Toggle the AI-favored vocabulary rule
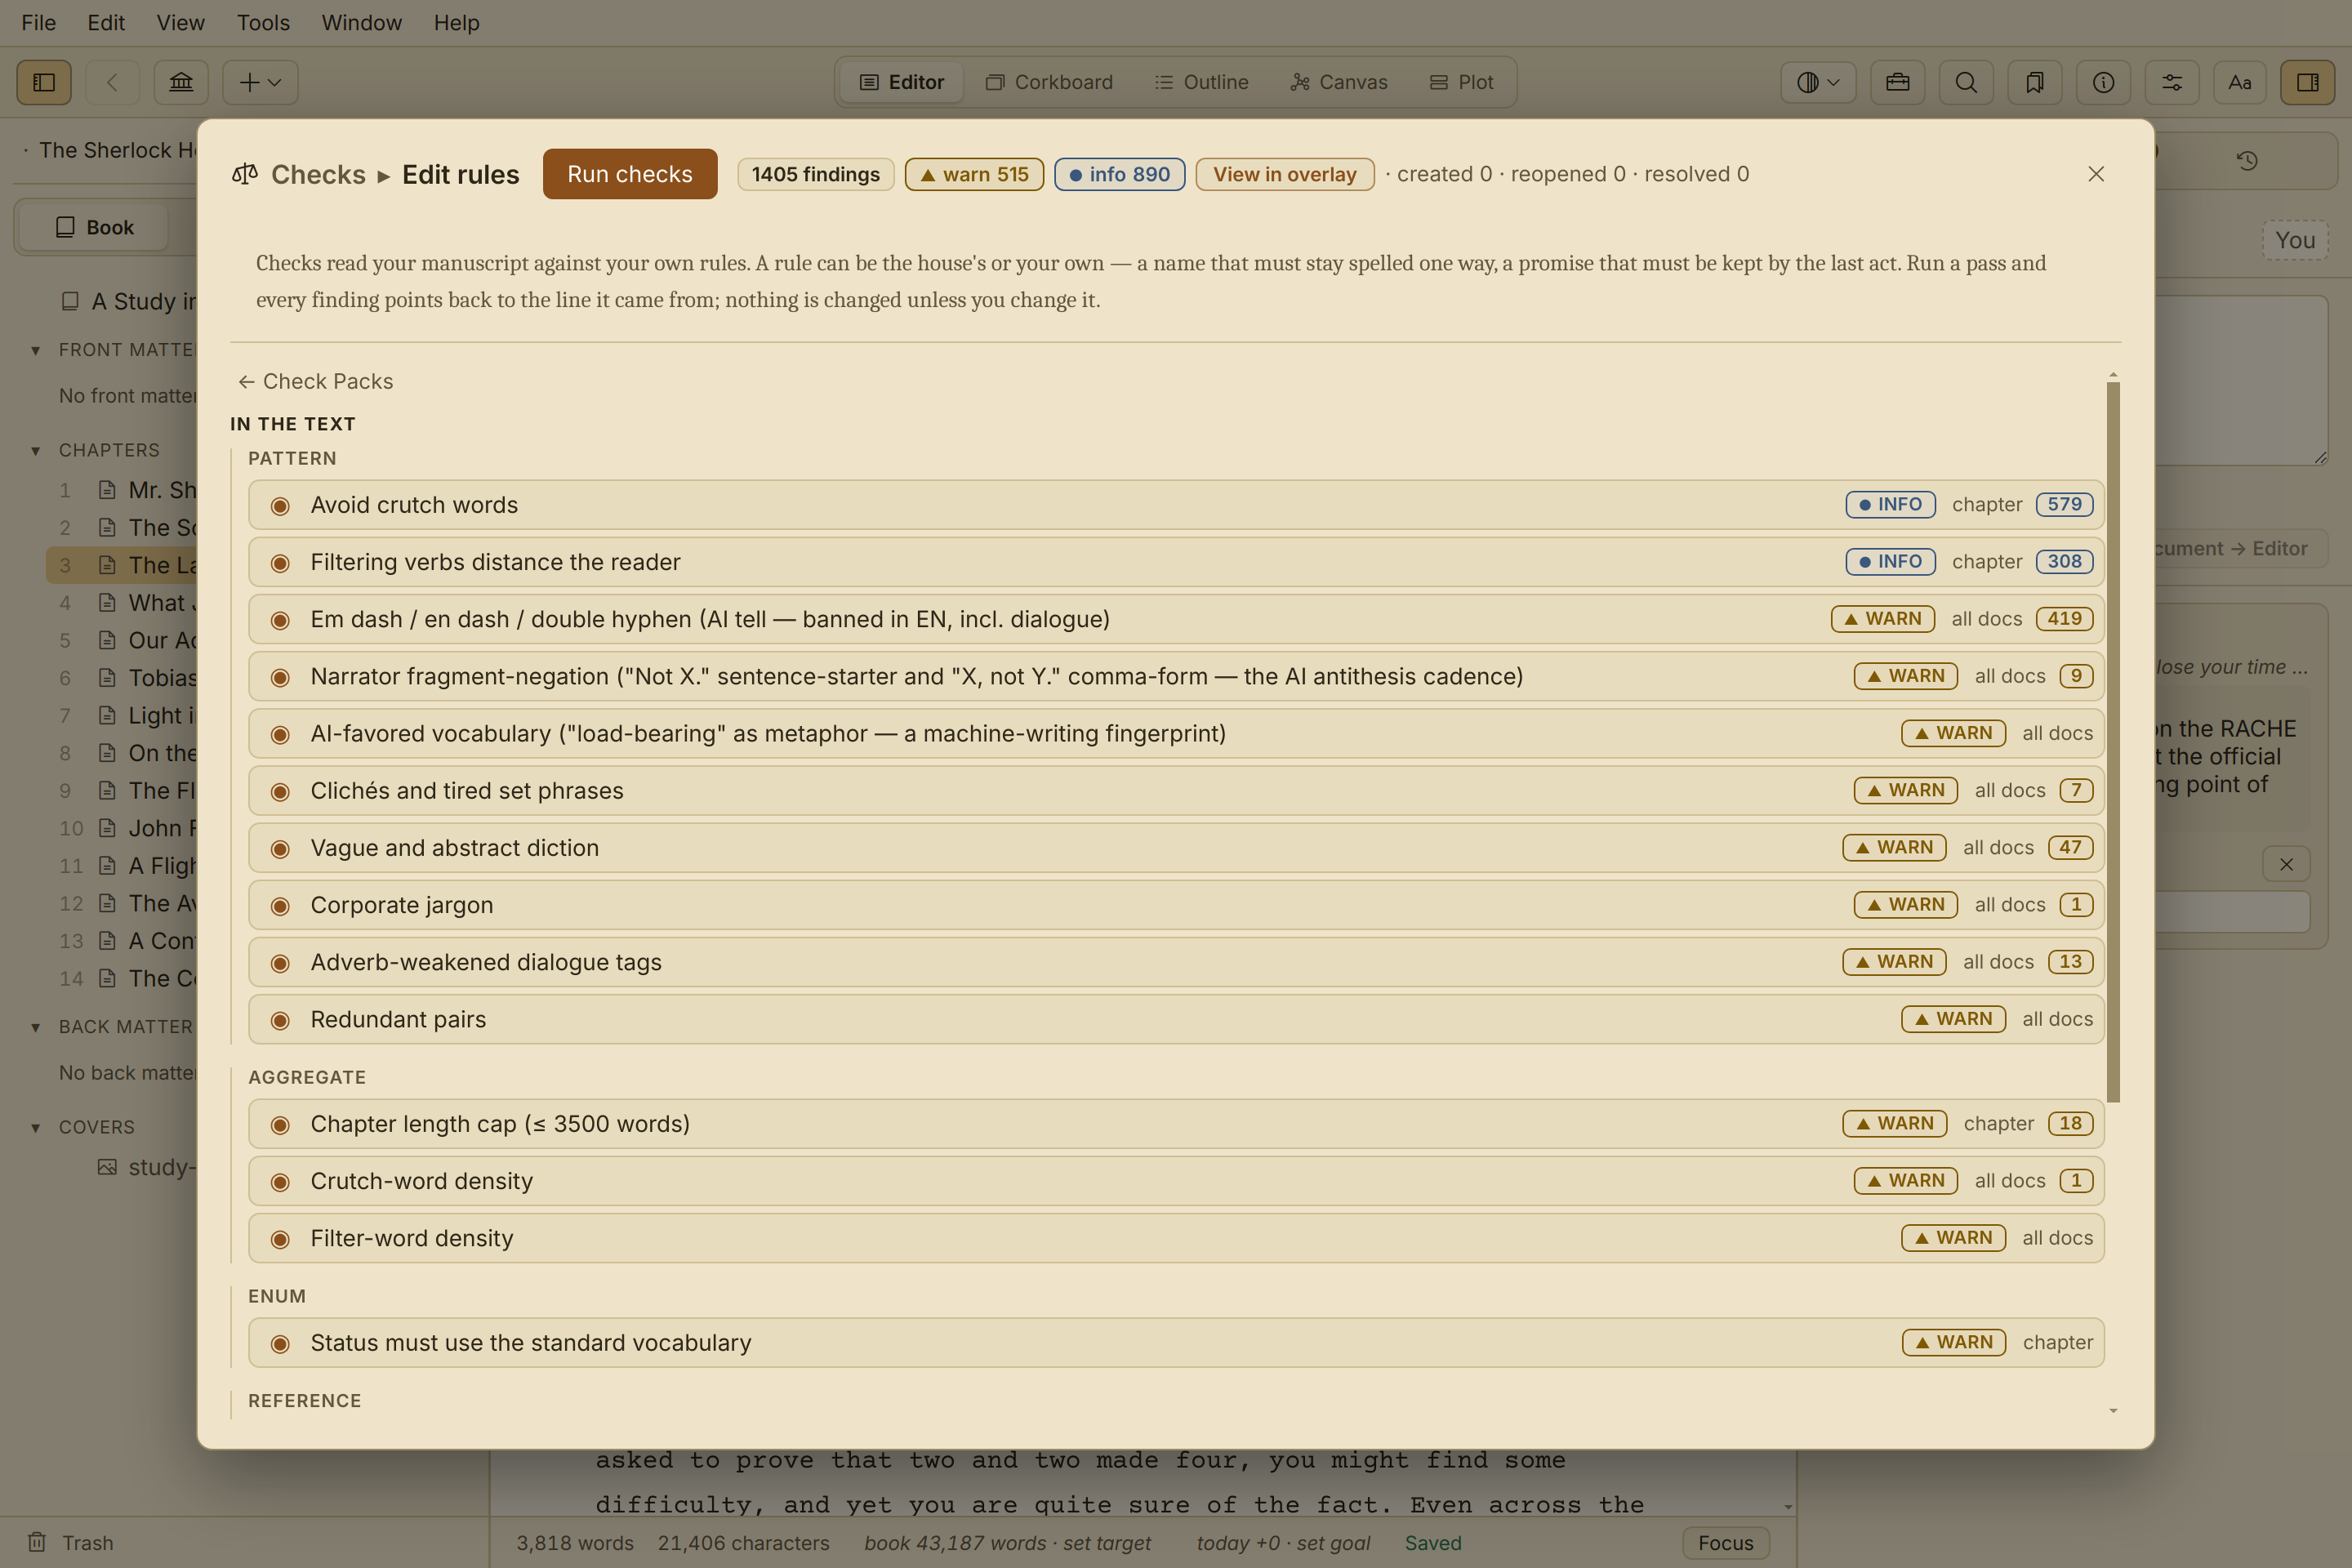The height and width of the screenshot is (1568, 2352). tap(280, 733)
